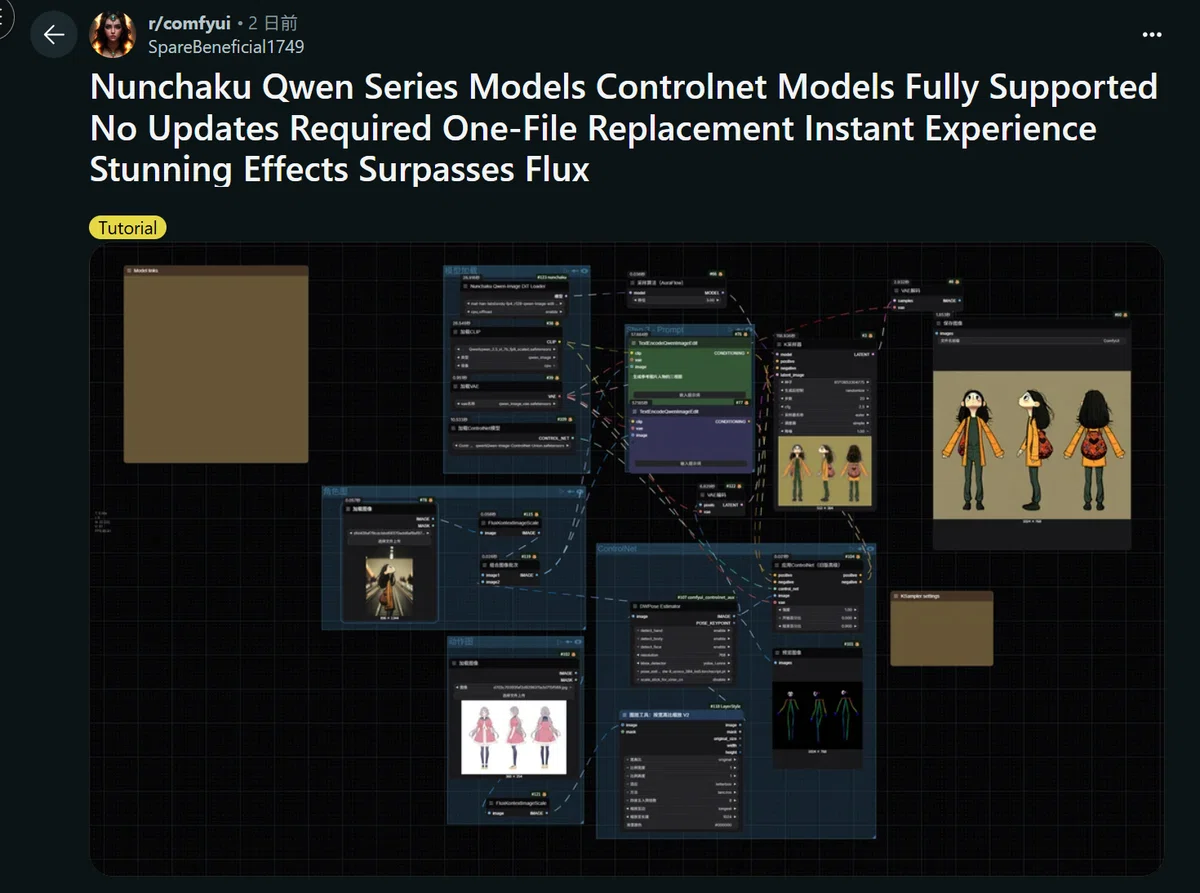Click the 角色图 loaded girl photo thumbnail
The width and height of the screenshot is (1200, 893).
pyautogui.click(x=389, y=585)
